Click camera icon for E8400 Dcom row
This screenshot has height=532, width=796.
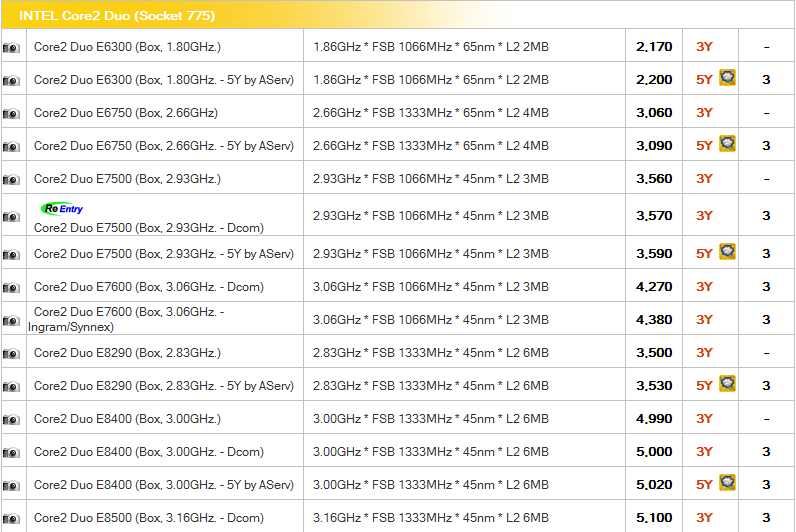click(12, 453)
